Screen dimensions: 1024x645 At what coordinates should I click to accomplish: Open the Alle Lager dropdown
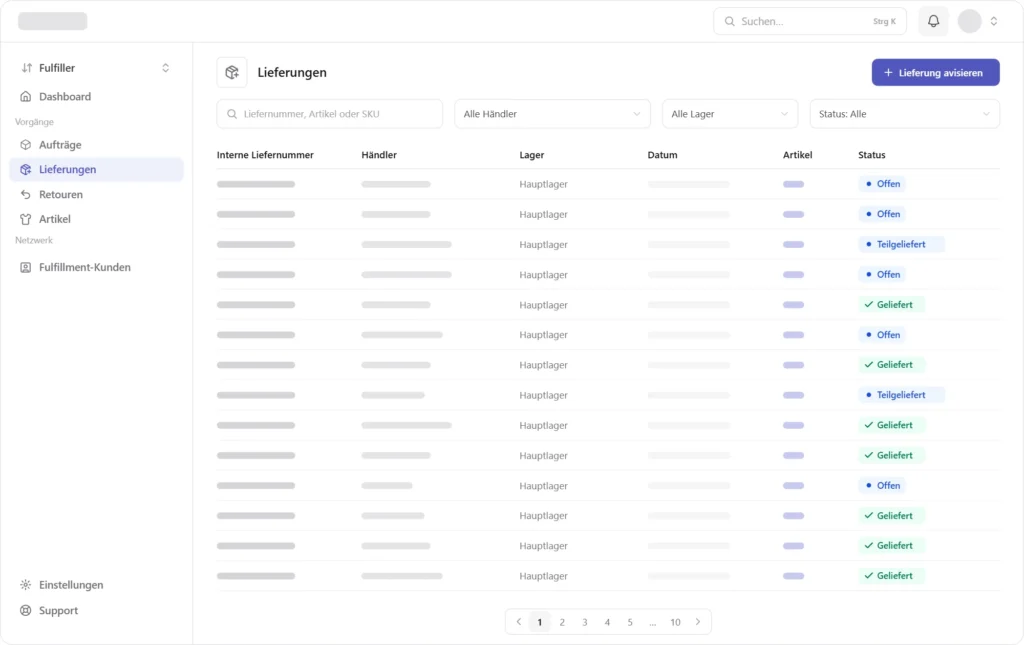[729, 114]
